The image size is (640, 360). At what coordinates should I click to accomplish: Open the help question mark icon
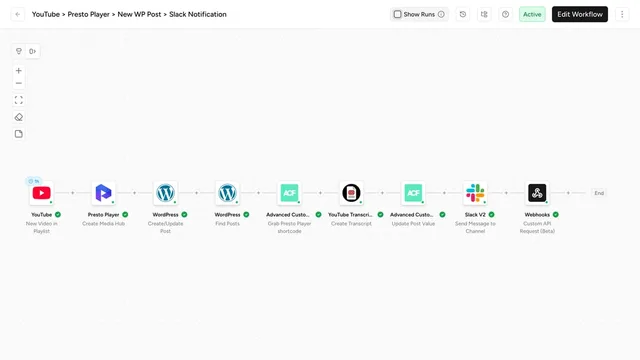point(505,14)
